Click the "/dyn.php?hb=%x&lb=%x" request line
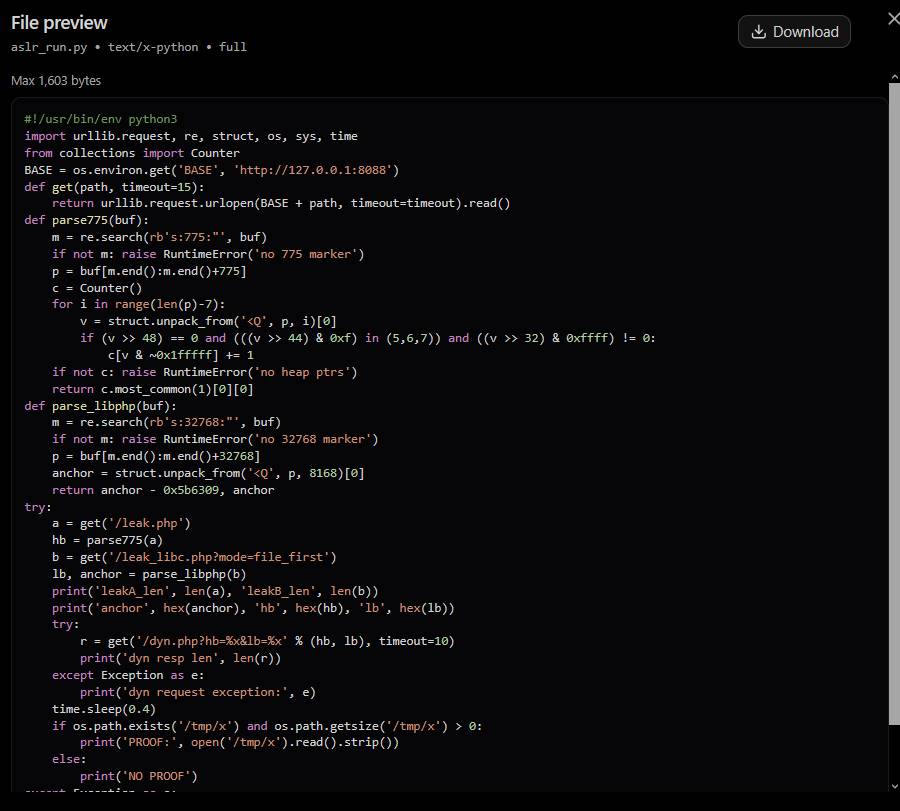 click(x=267, y=641)
